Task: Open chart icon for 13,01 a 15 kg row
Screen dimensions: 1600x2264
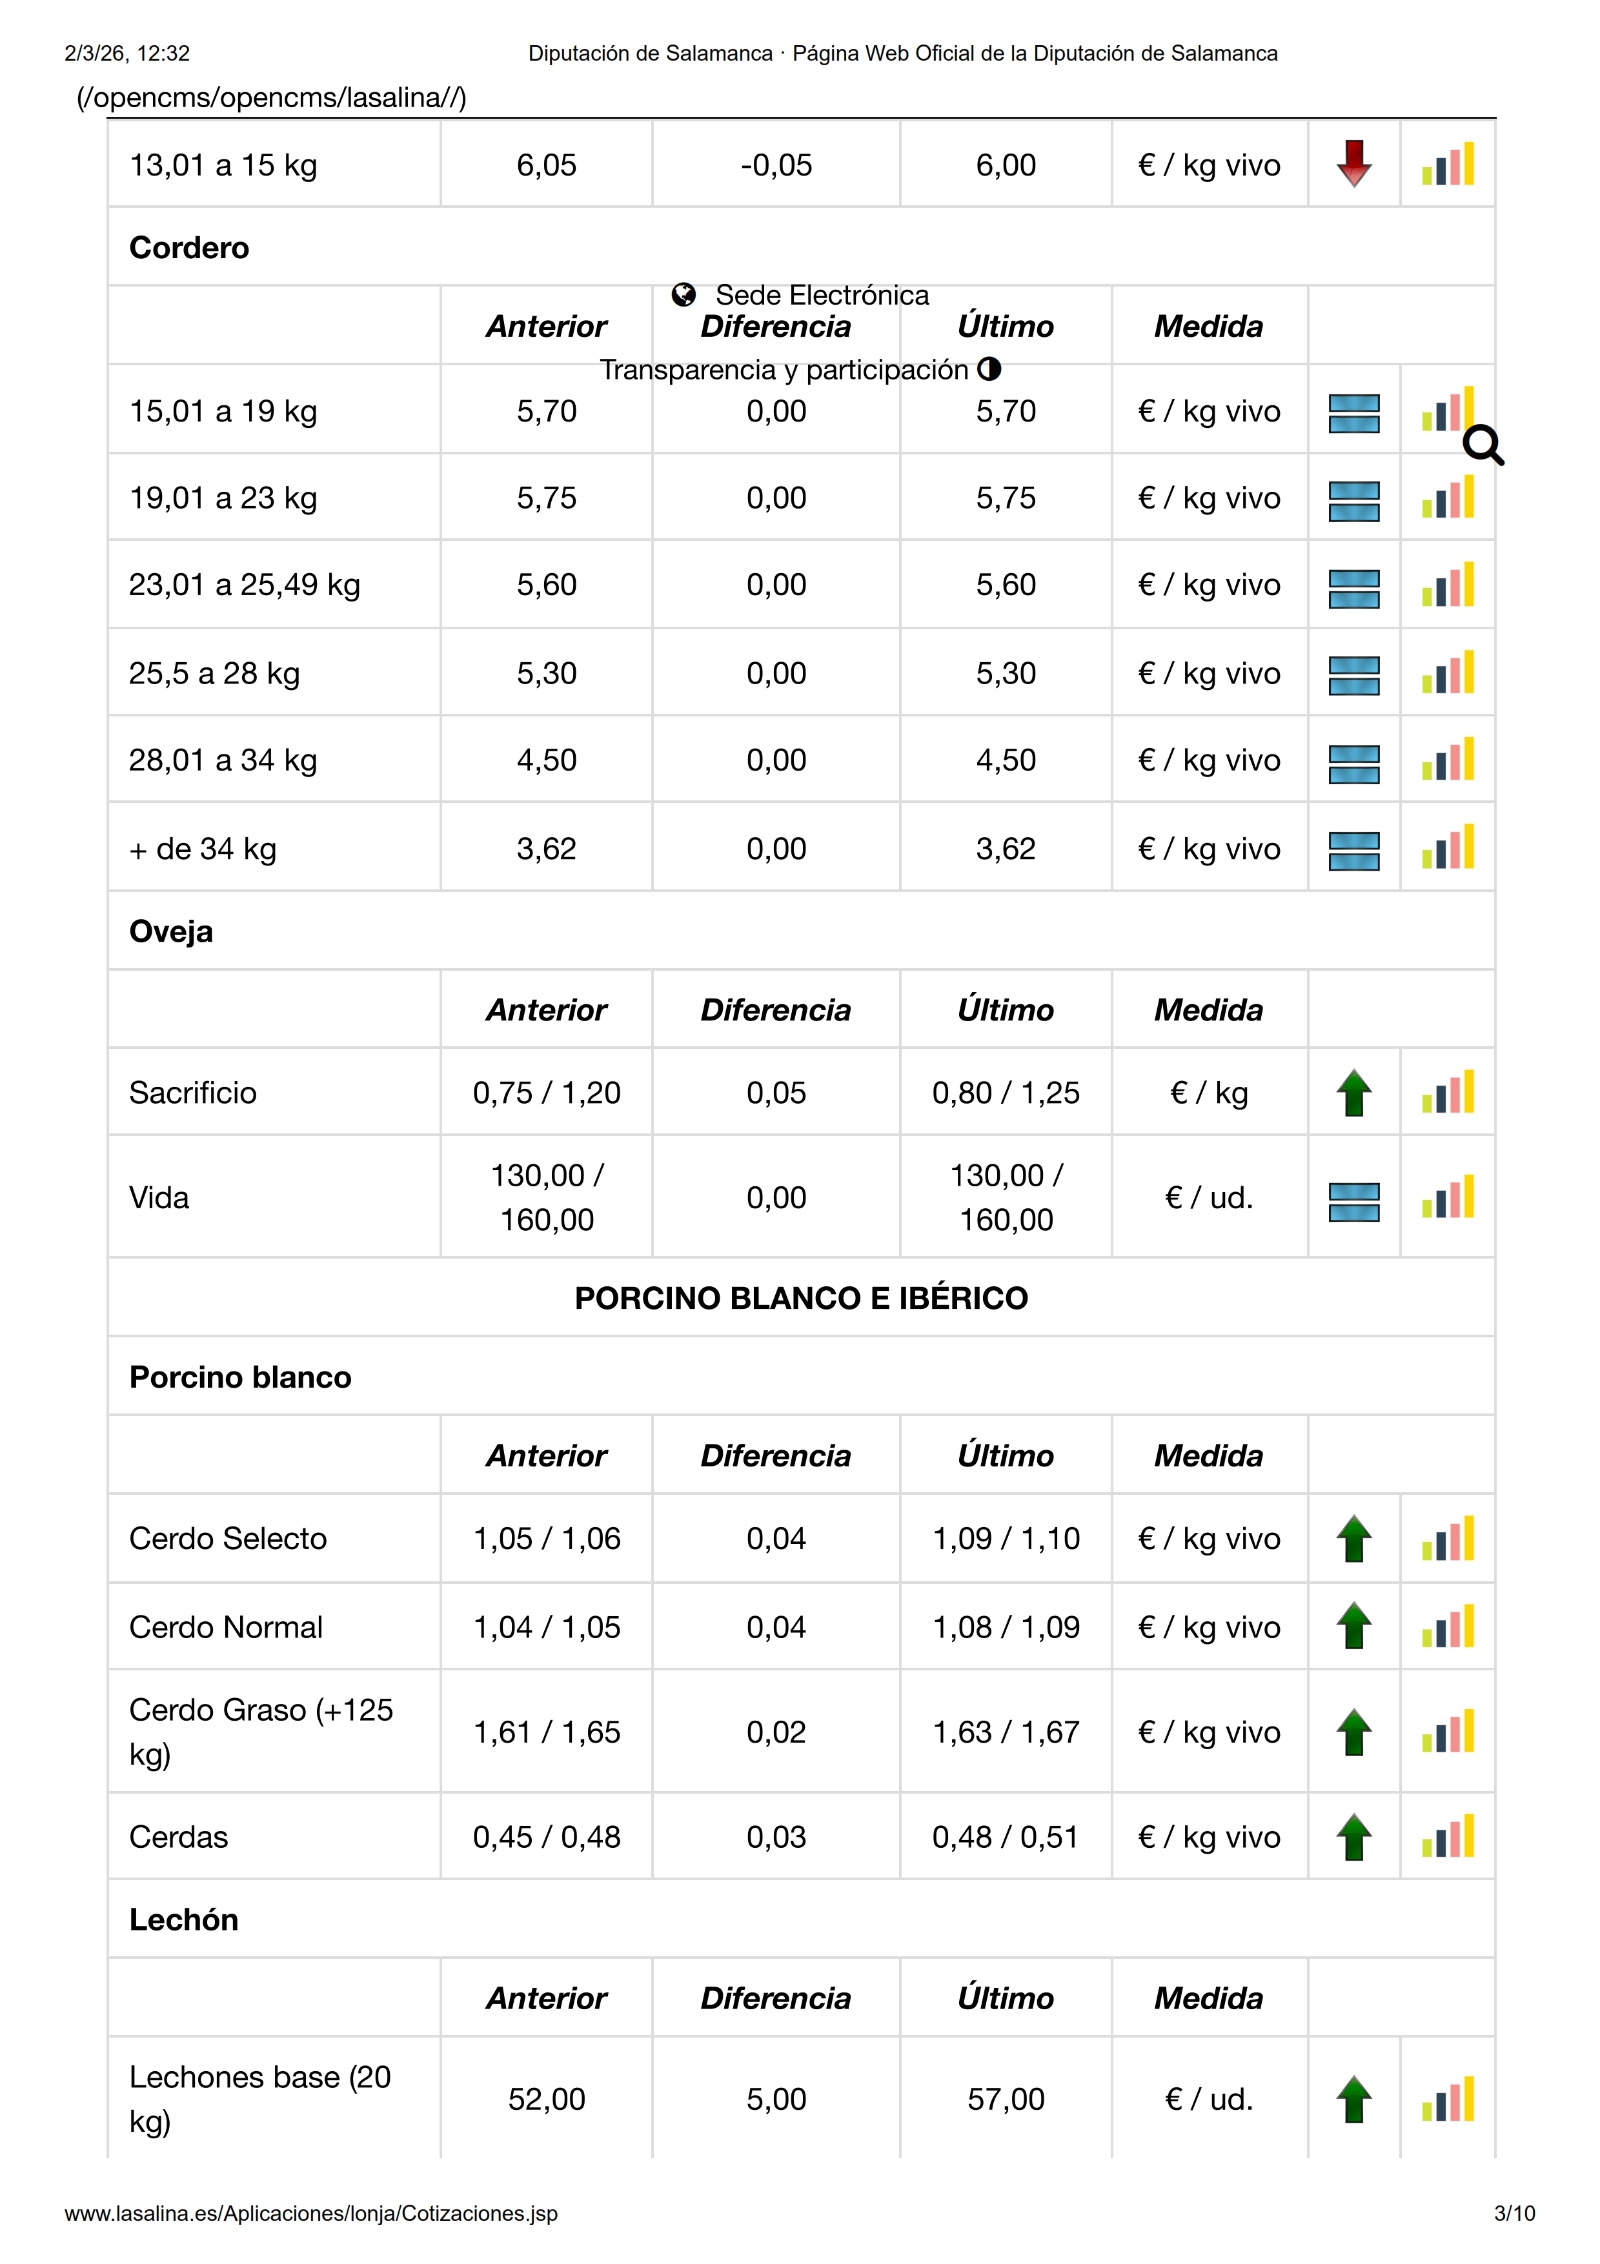Action: point(1448,165)
